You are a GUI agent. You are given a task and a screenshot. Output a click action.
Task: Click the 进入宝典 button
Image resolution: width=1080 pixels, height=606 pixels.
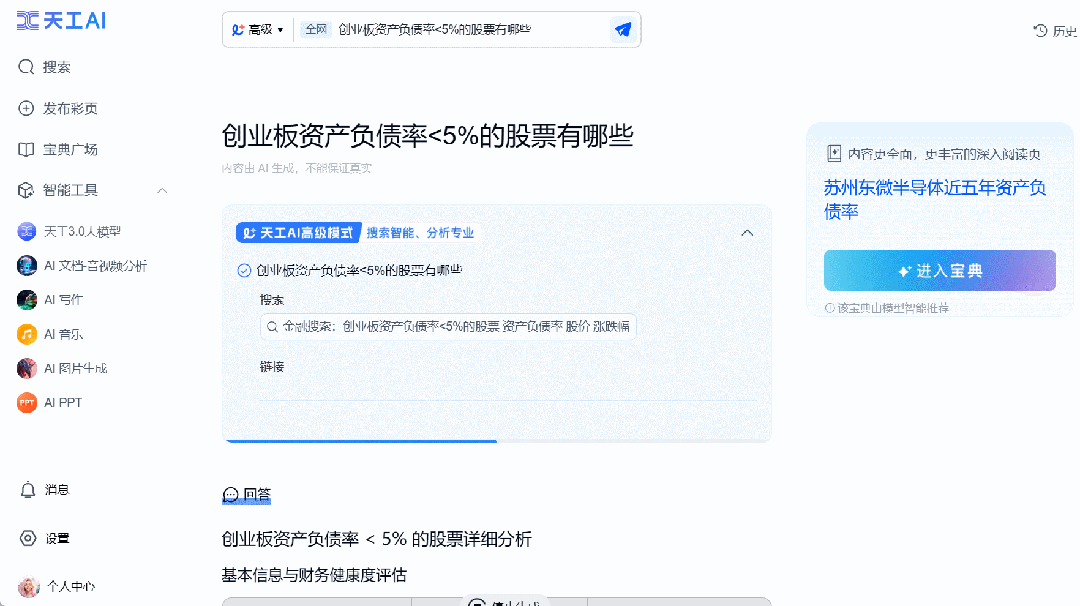(939, 270)
